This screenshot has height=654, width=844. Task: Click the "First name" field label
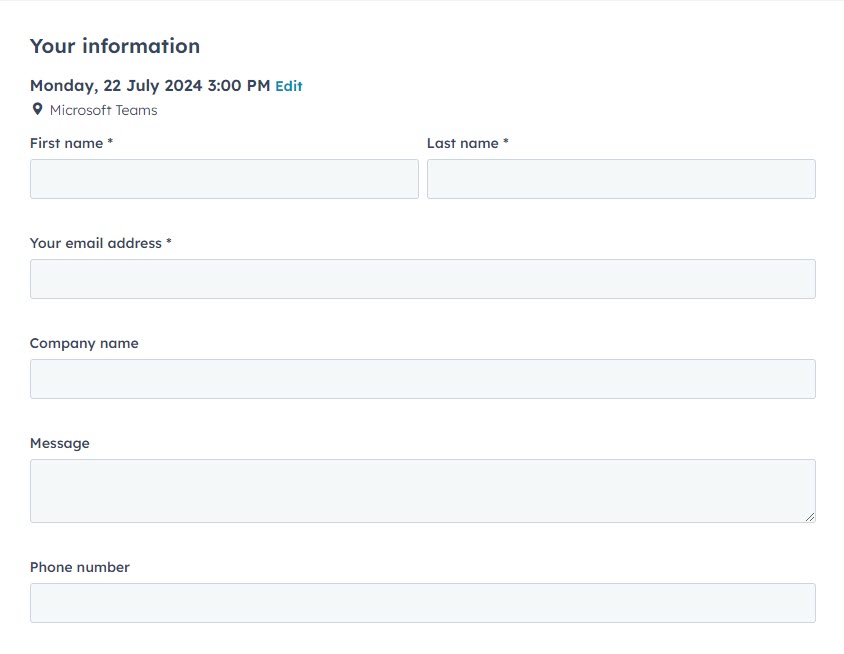66,143
